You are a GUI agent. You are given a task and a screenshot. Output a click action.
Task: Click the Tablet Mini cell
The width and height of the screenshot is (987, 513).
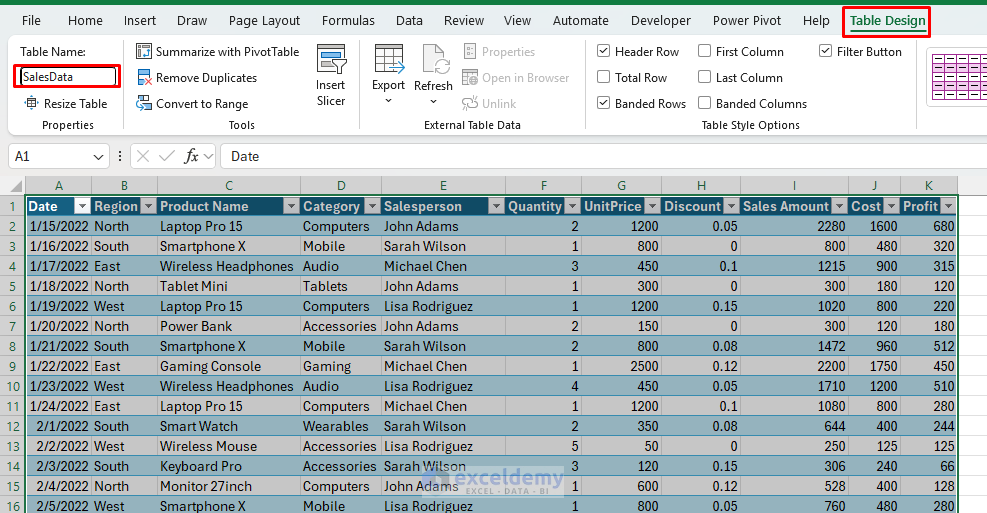(228, 286)
